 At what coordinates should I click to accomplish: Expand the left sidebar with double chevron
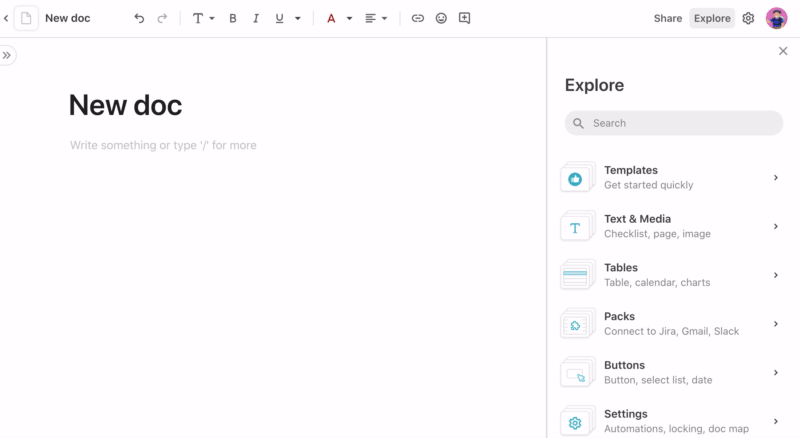click(x=7, y=55)
